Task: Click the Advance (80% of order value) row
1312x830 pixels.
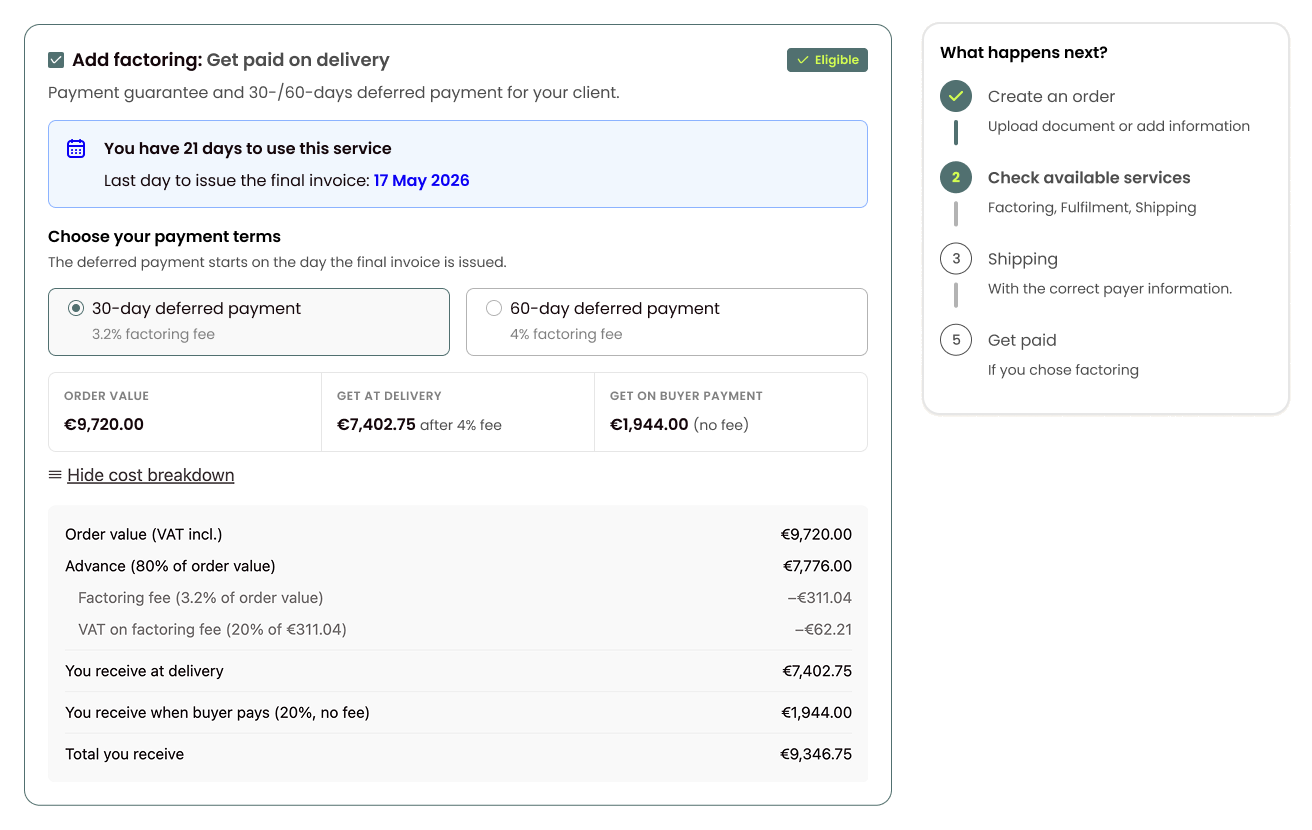Action: (458, 566)
